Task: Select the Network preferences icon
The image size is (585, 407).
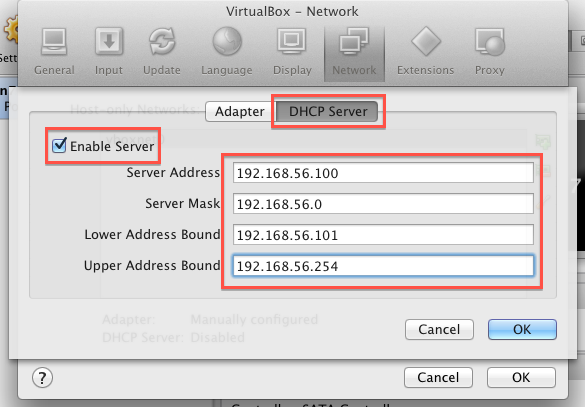Action: point(354,41)
